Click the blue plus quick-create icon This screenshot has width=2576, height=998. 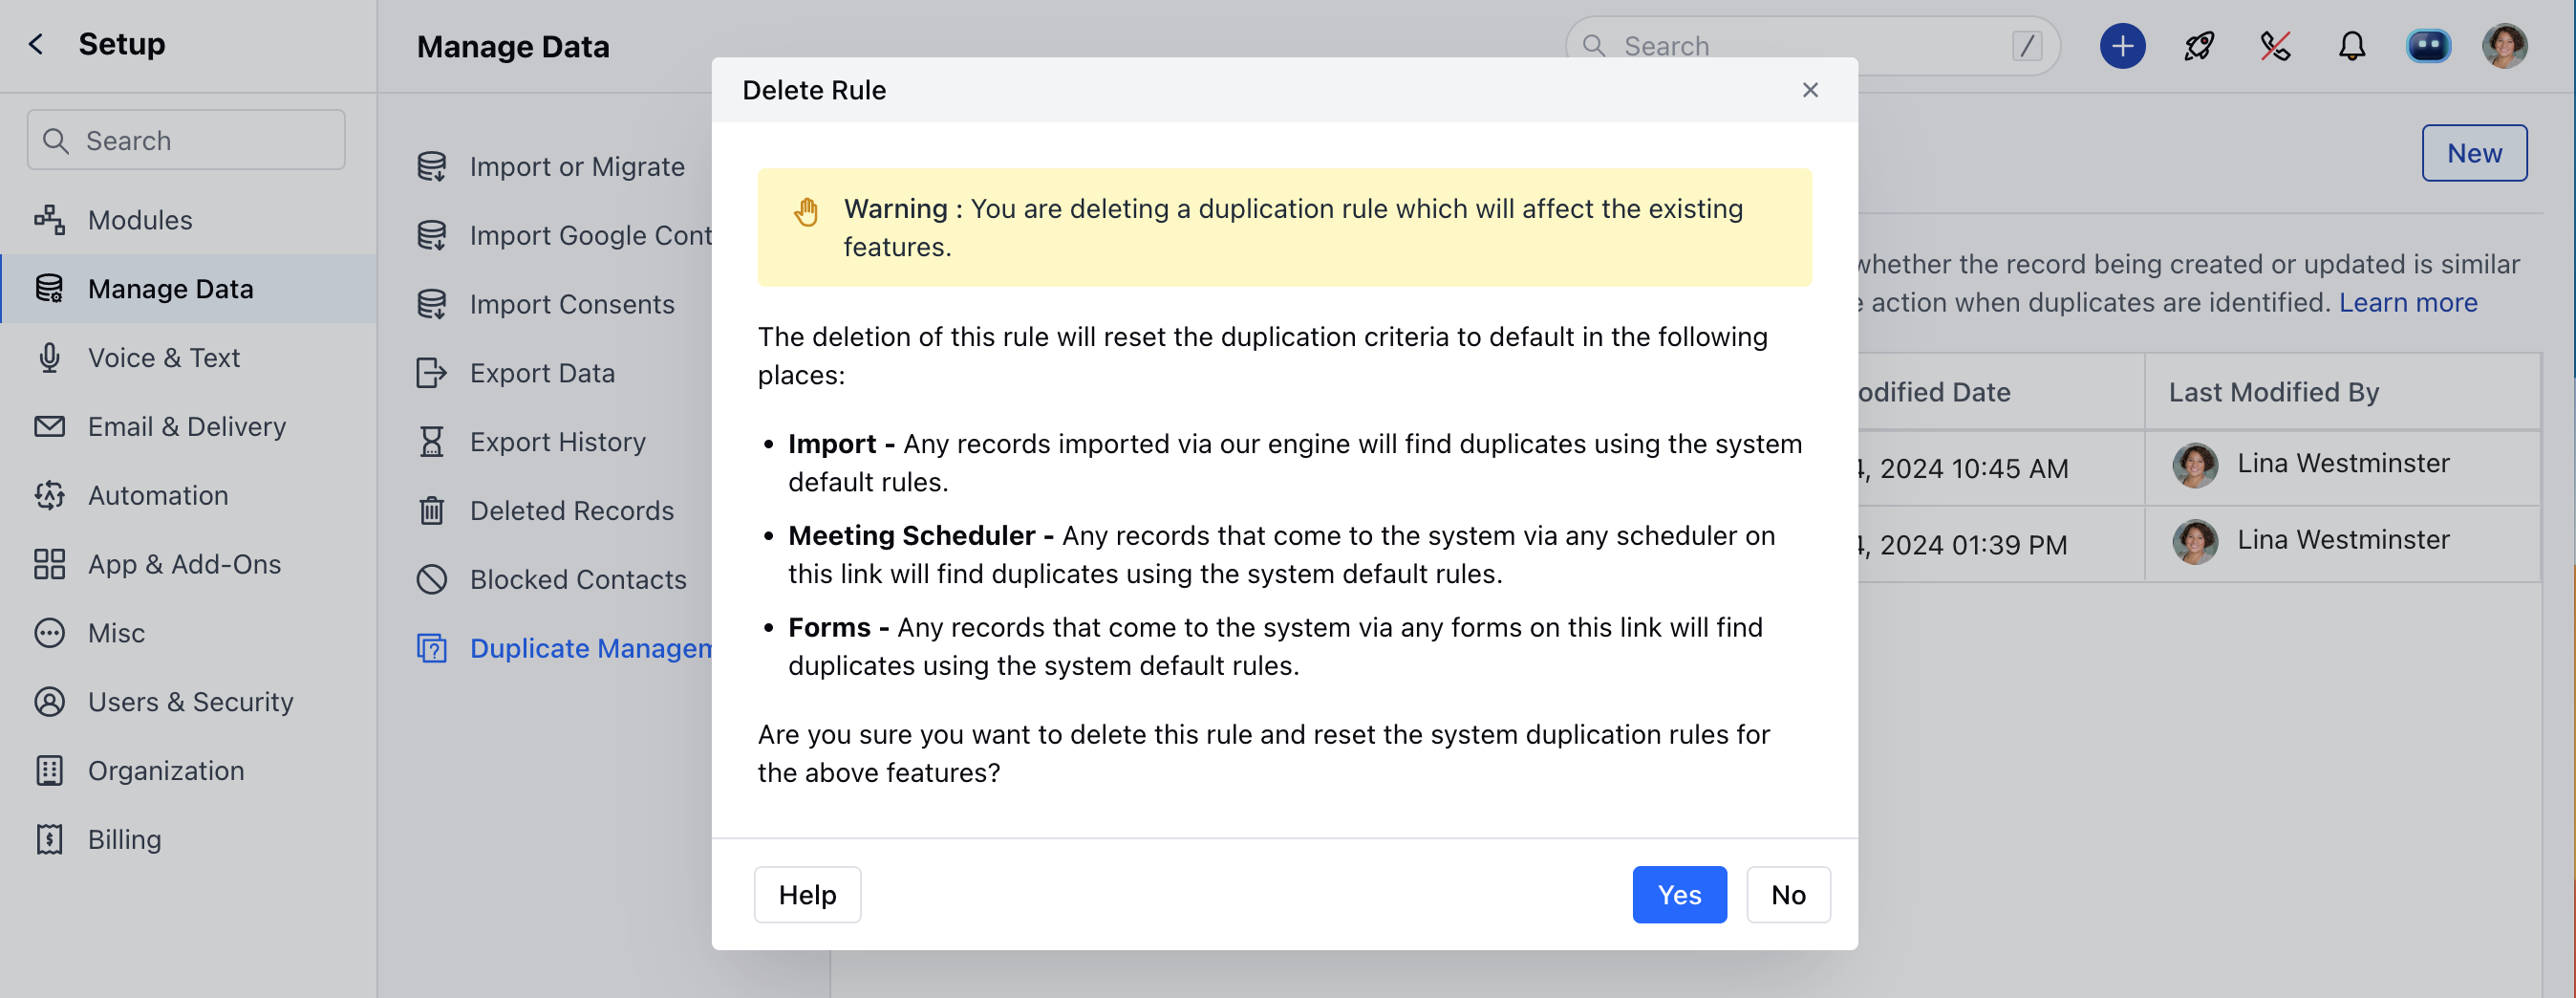2122,46
